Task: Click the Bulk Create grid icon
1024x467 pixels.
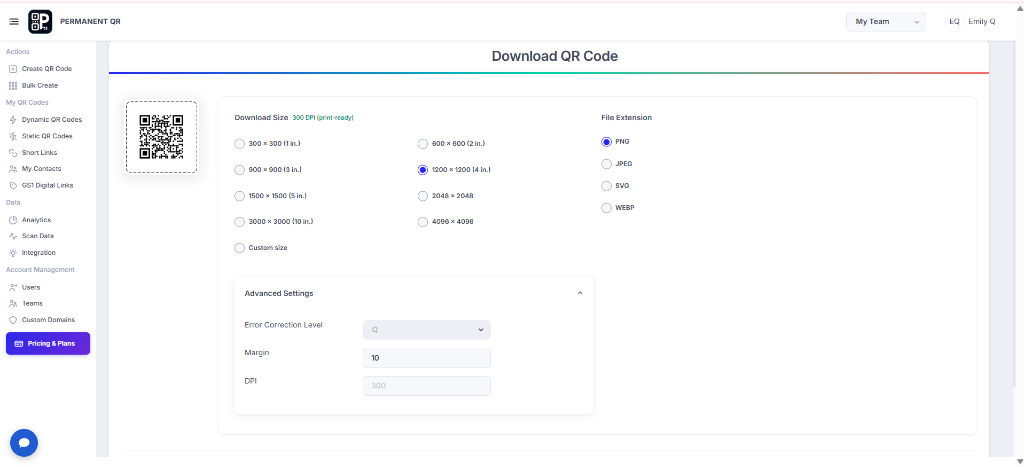Action: coord(13,86)
